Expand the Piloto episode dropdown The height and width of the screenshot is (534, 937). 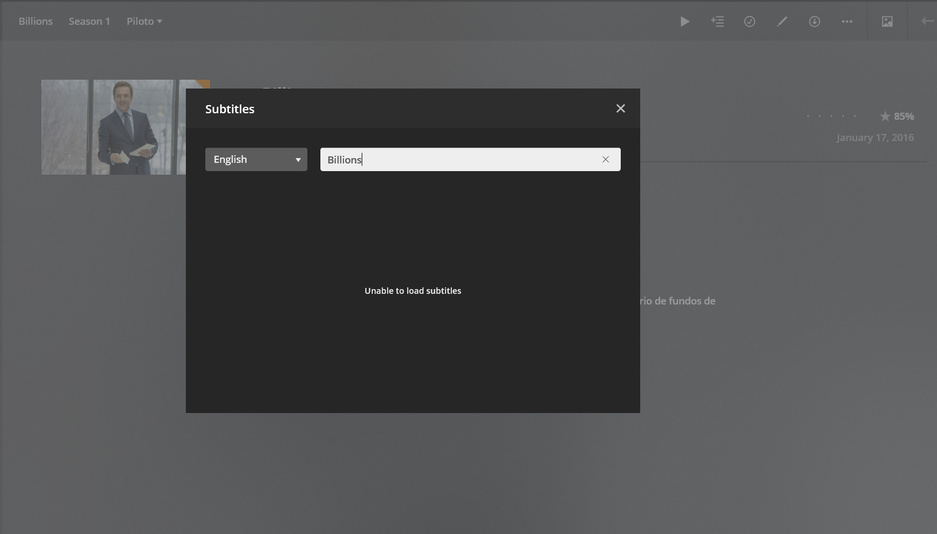(x=144, y=21)
